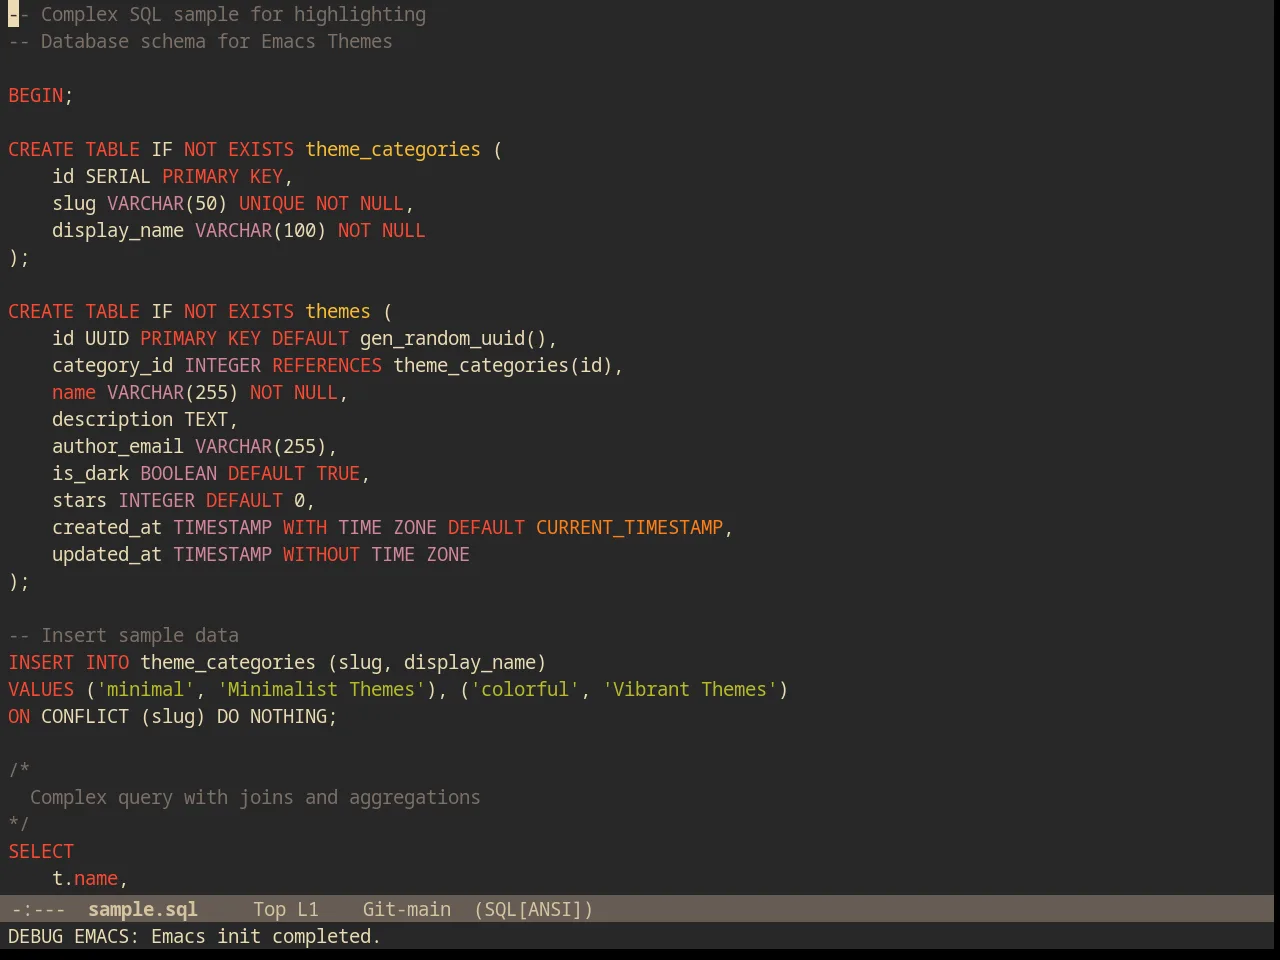Click the BOOLEAN type keyword
This screenshot has width=1280, height=960.
[178, 473]
